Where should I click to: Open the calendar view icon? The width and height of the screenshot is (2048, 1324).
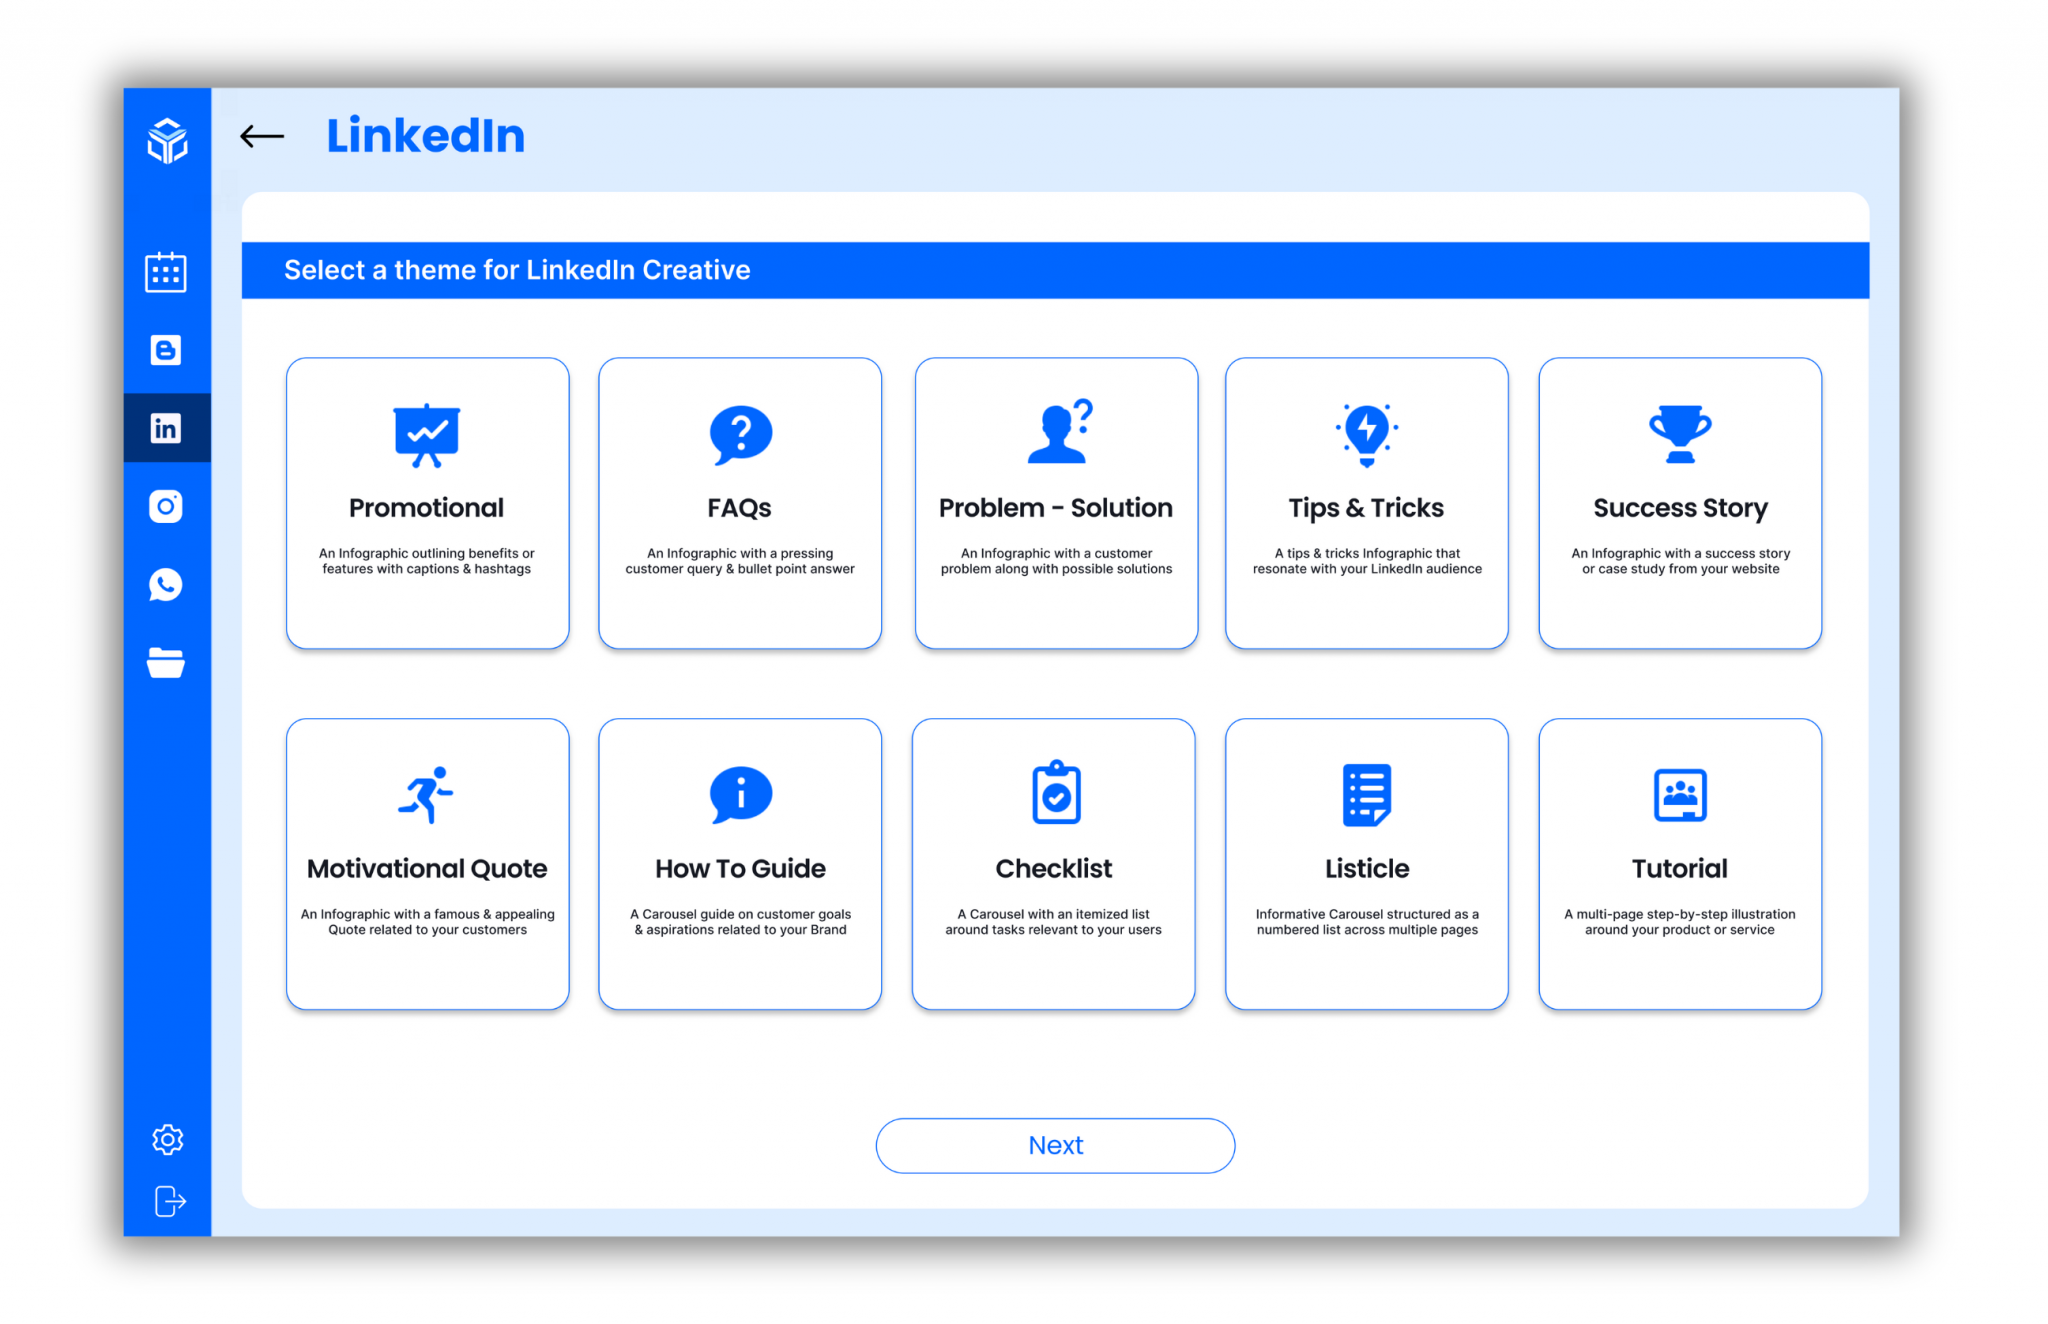(x=166, y=273)
